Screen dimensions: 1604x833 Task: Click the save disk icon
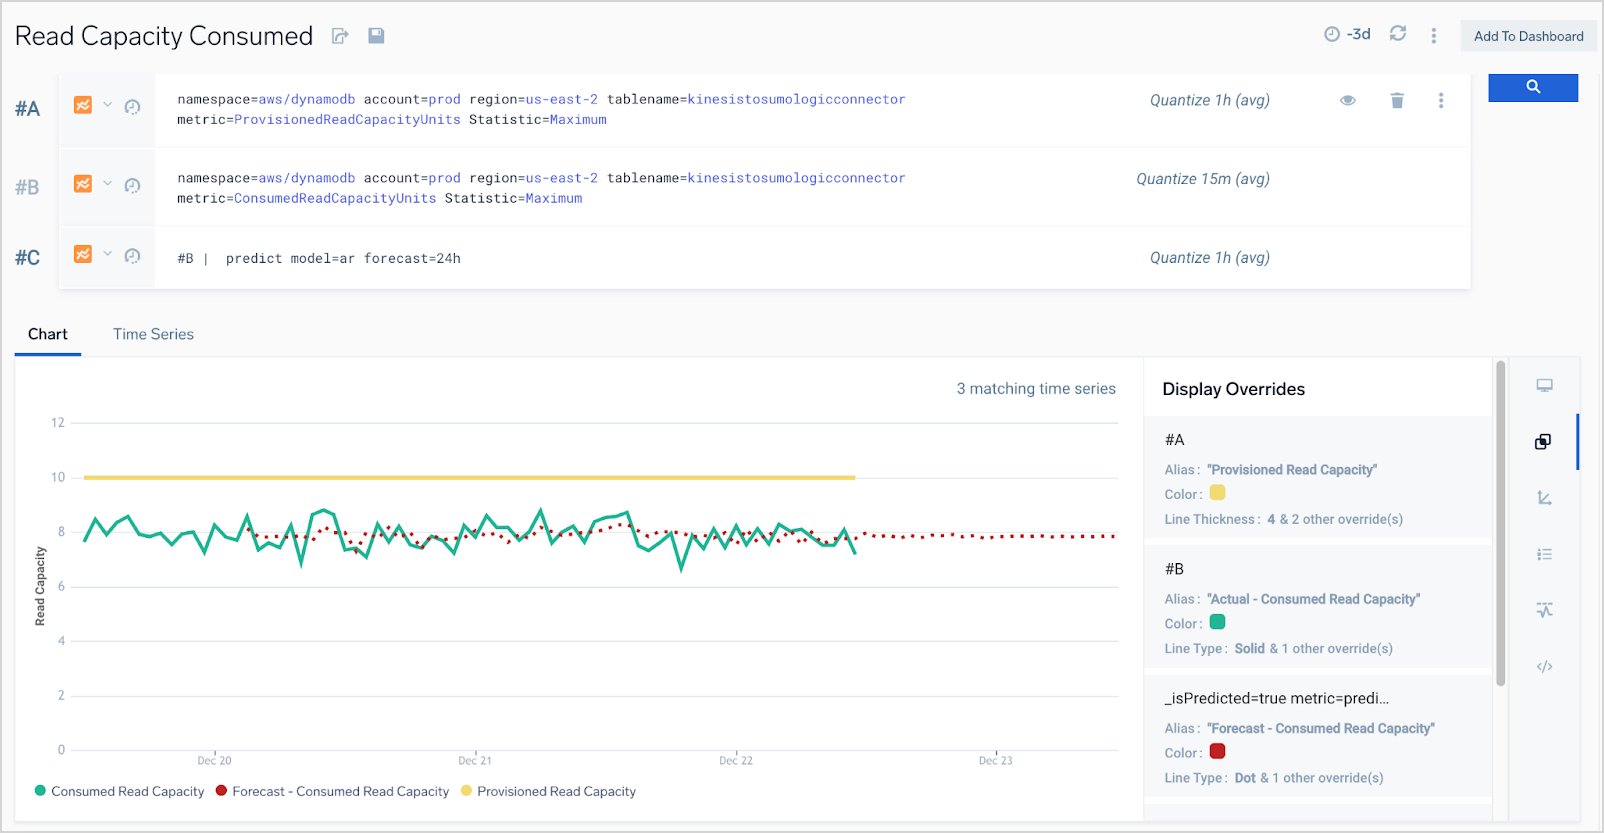pyautogui.click(x=376, y=36)
